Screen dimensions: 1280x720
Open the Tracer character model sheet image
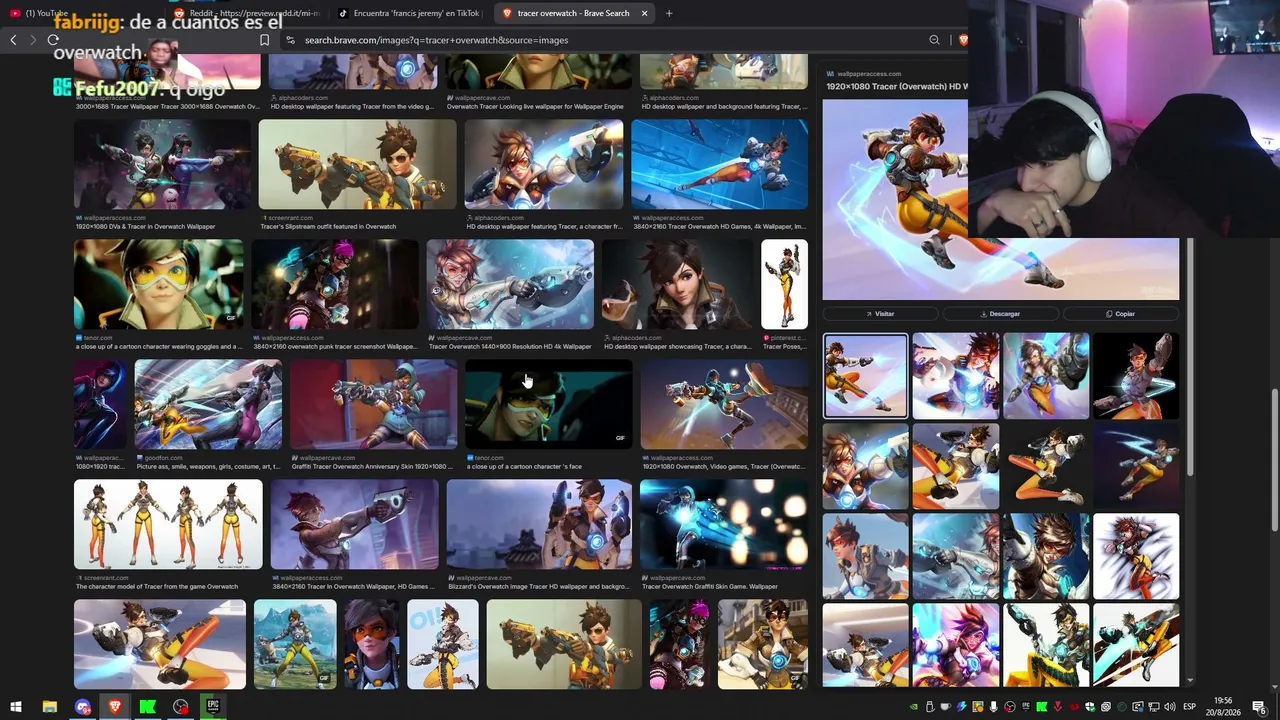pyautogui.click(x=168, y=524)
